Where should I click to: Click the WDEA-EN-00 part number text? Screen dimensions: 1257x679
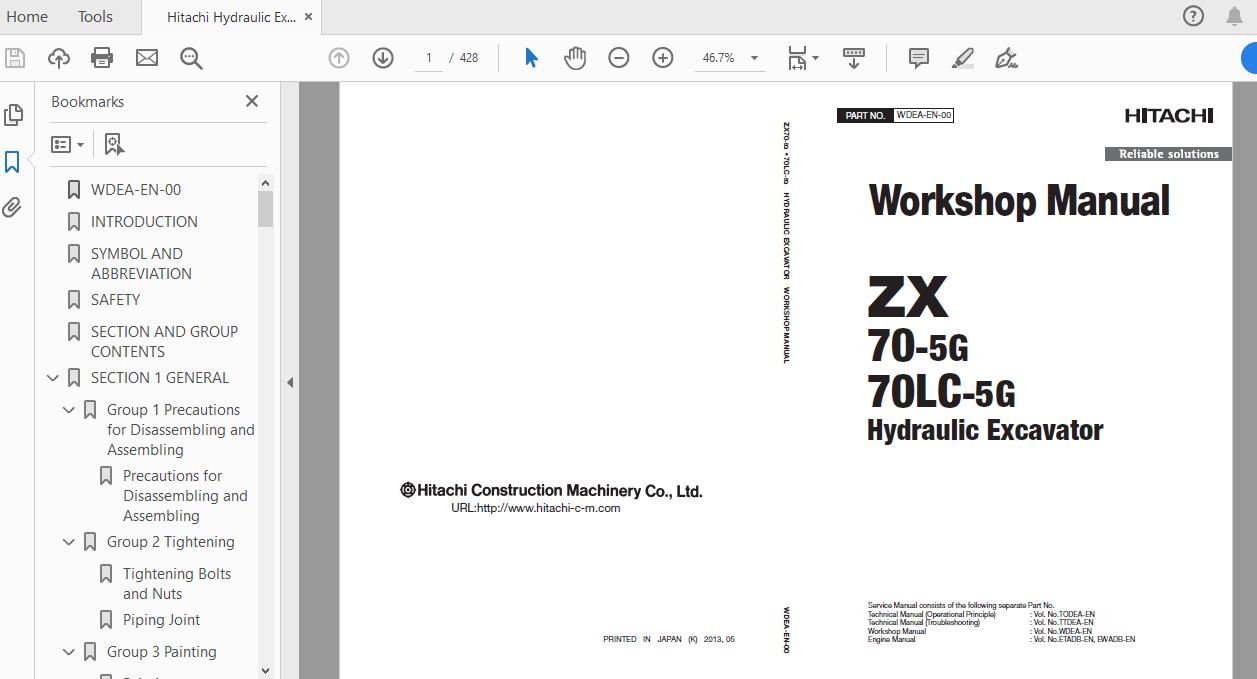(x=924, y=115)
